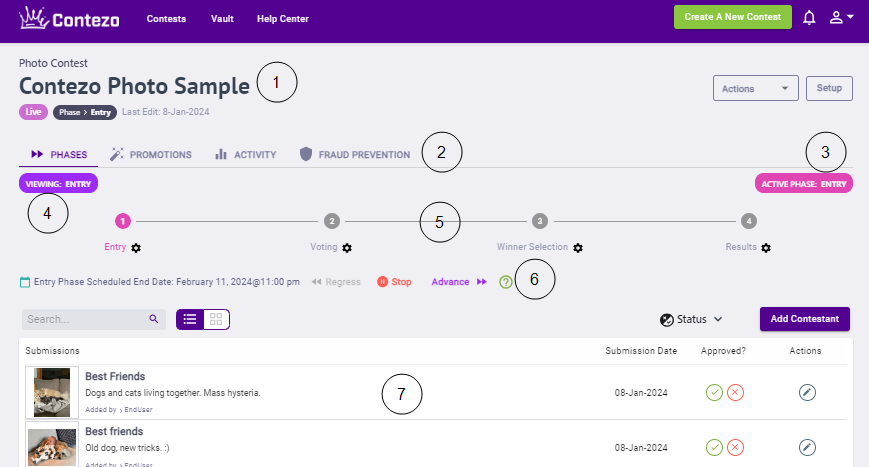Click the Results phase label
This screenshot has height=467, width=869.
(x=741, y=247)
